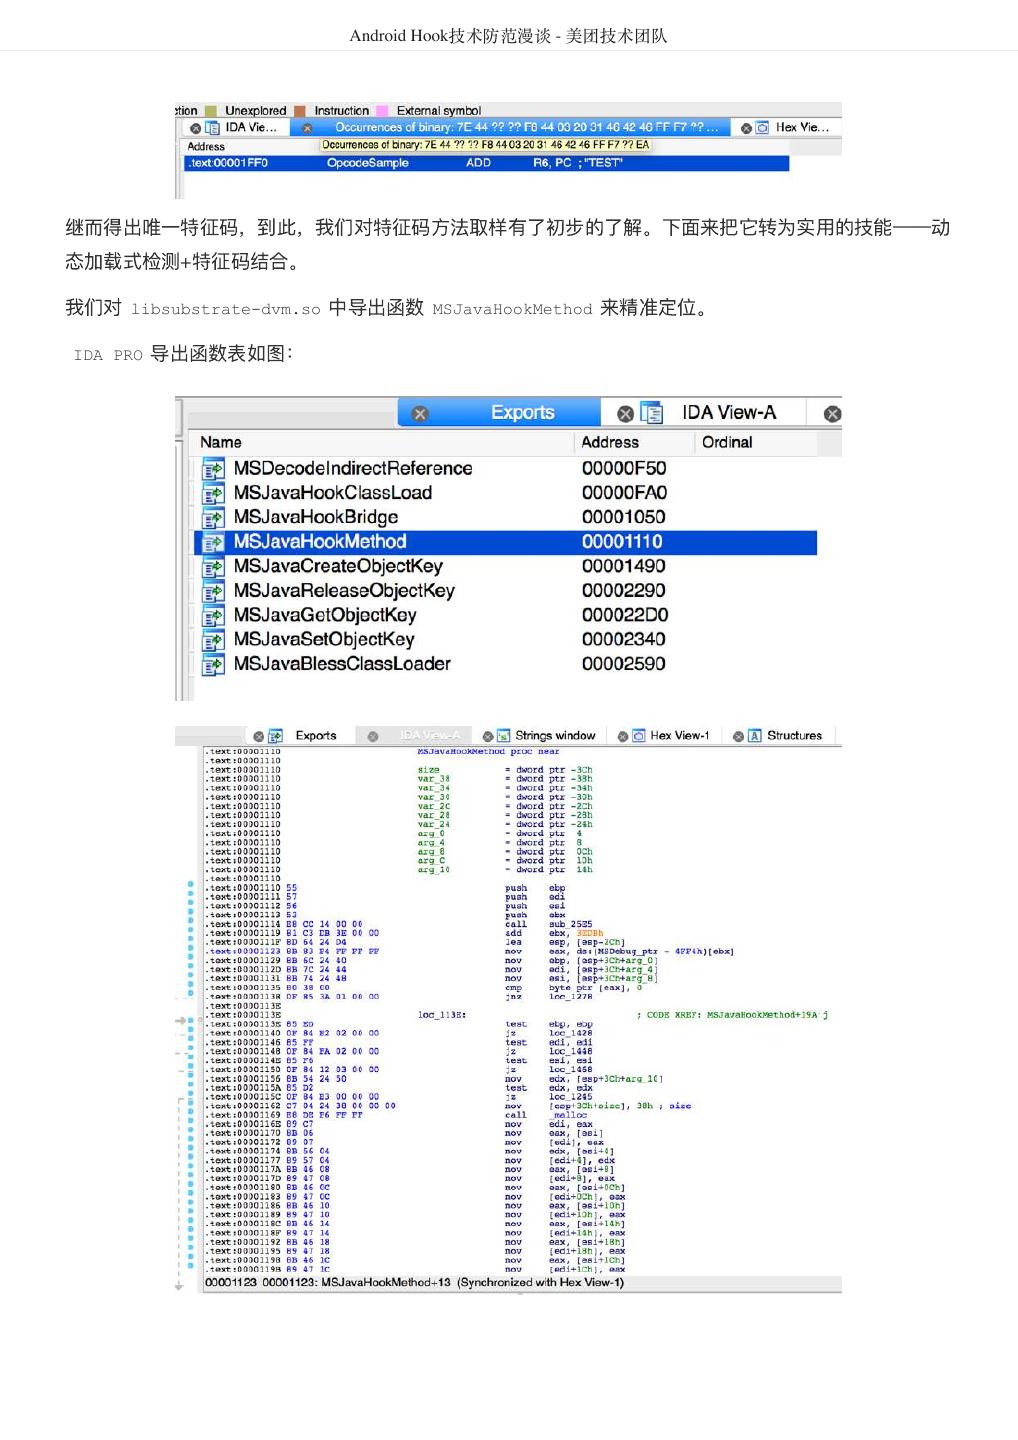The height and width of the screenshot is (1440, 1018).
Task: Click IDA Vie... tab icon in top screenshot
Action: pos(212,128)
